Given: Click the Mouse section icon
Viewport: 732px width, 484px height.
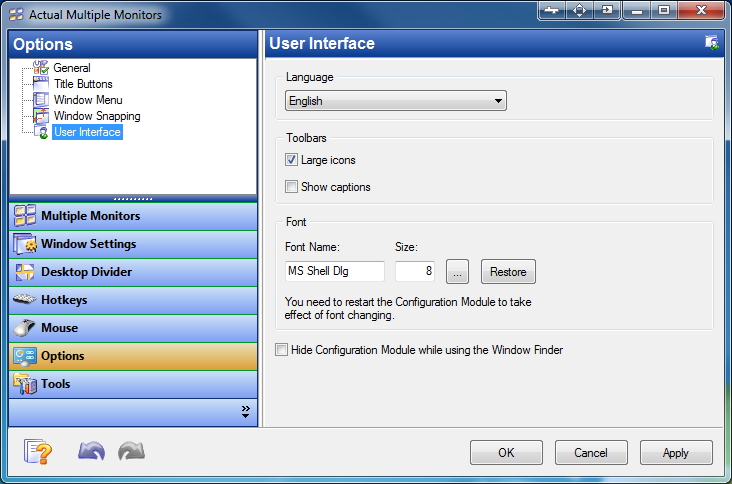Looking at the screenshot, I should tap(24, 328).
